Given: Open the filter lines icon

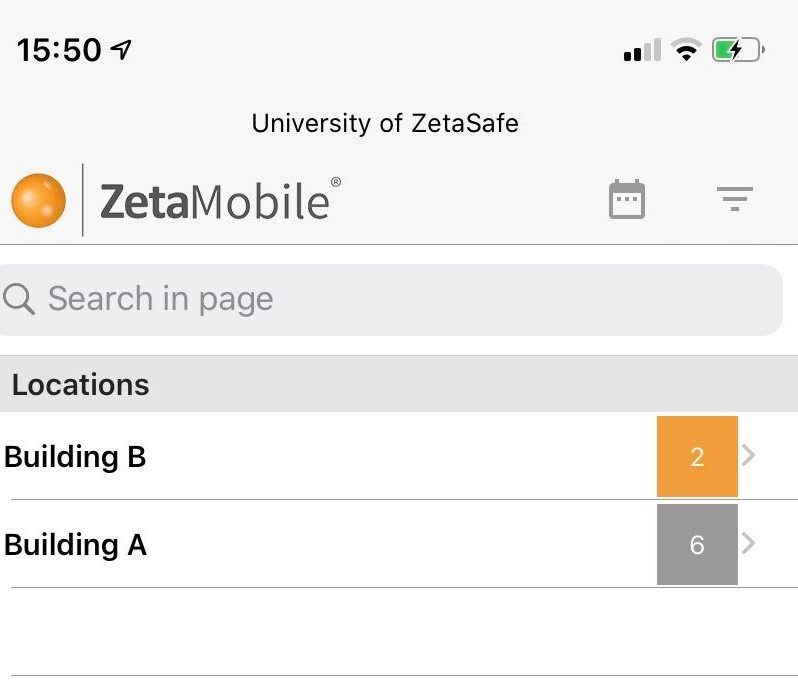Looking at the screenshot, I should pyautogui.click(x=734, y=199).
